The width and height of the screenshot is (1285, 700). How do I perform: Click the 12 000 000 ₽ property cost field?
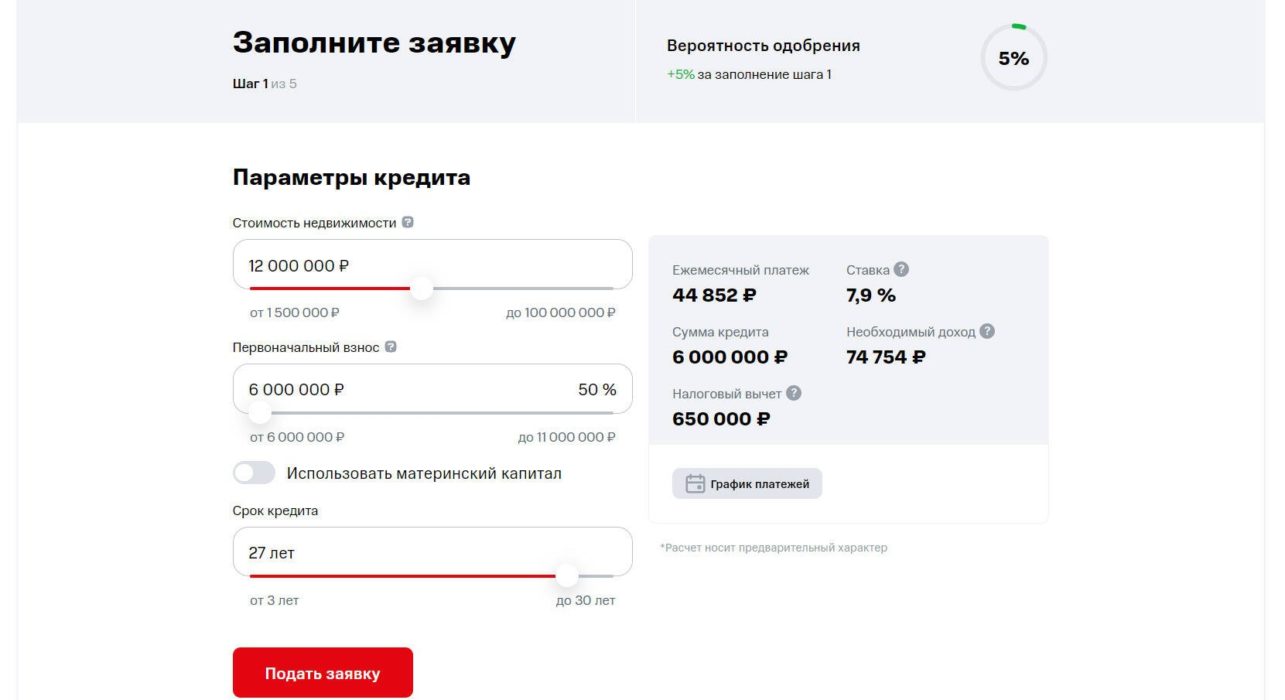(430, 264)
